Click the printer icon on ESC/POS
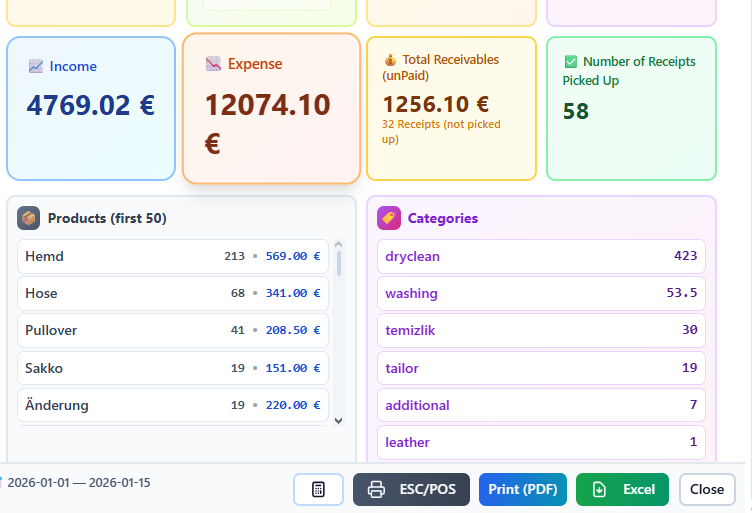 pos(376,490)
